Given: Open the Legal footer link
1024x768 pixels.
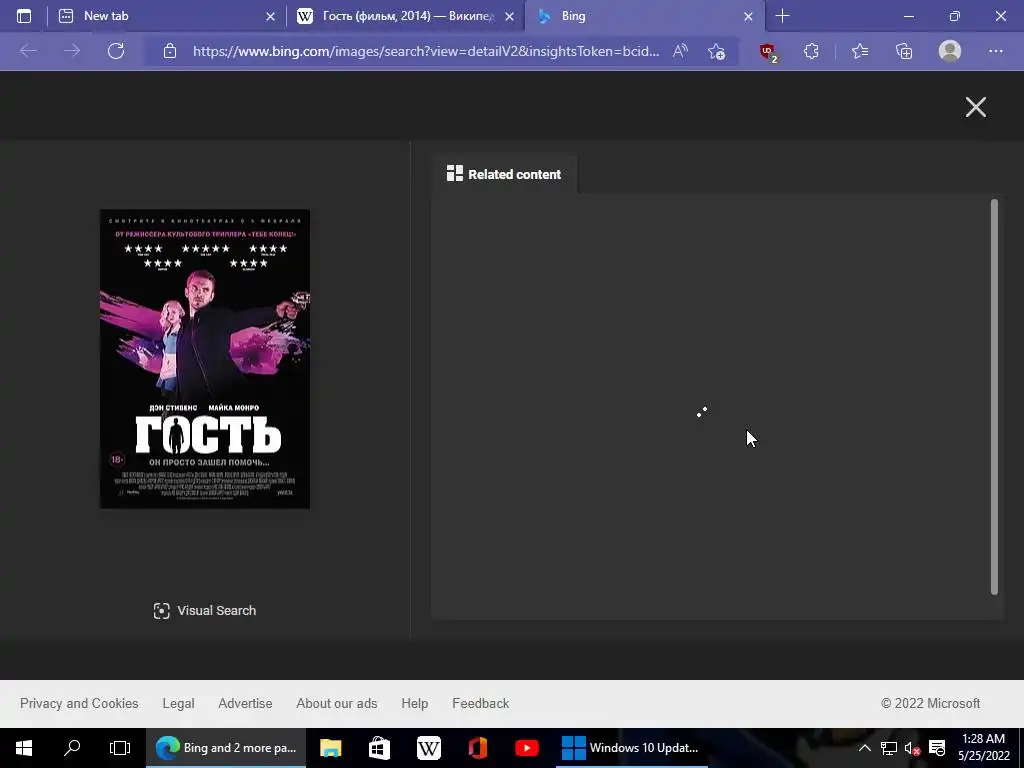Looking at the screenshot, I should (178, 703).
